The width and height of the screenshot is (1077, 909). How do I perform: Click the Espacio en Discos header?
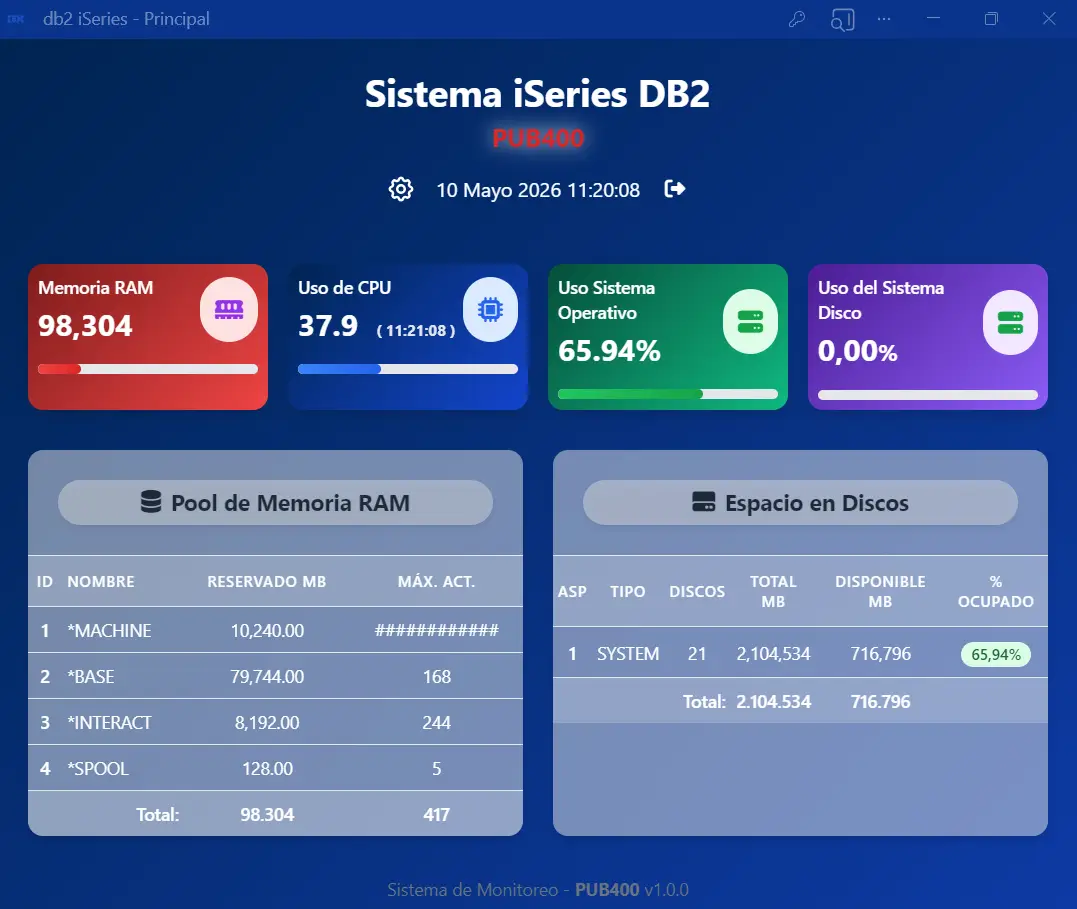pyautogui.click(x=800, y=503)
